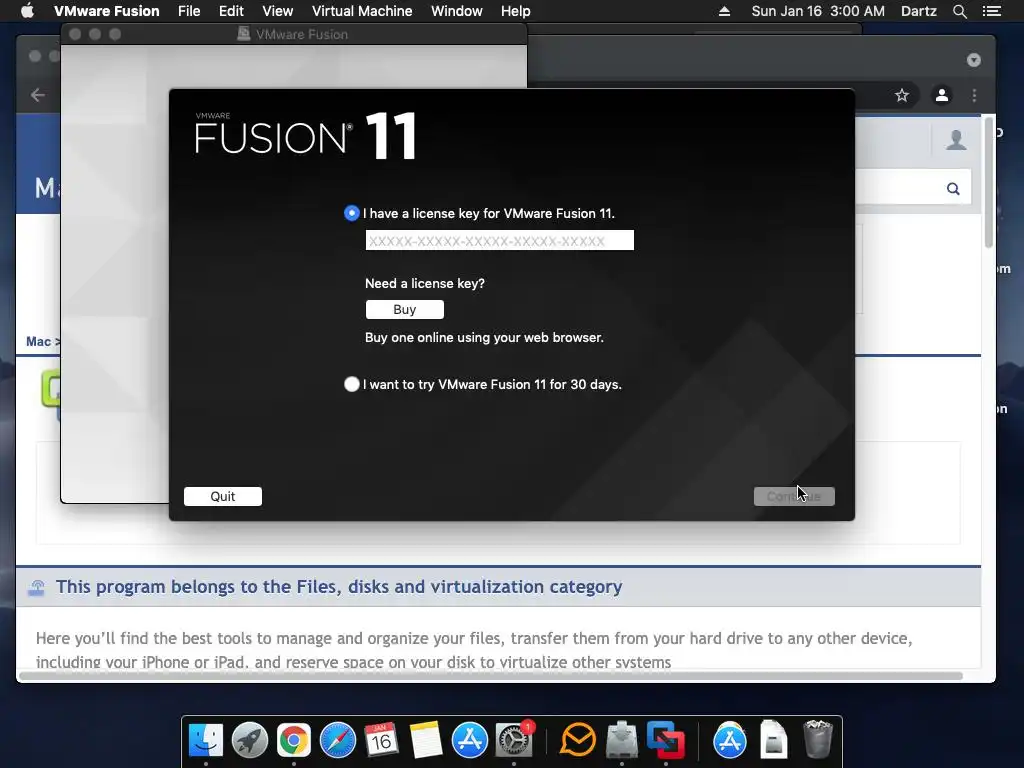The height and width of the screenshot is (768, 1024).
Task: Open Trash from the Dock
Action: click(817, 739)
